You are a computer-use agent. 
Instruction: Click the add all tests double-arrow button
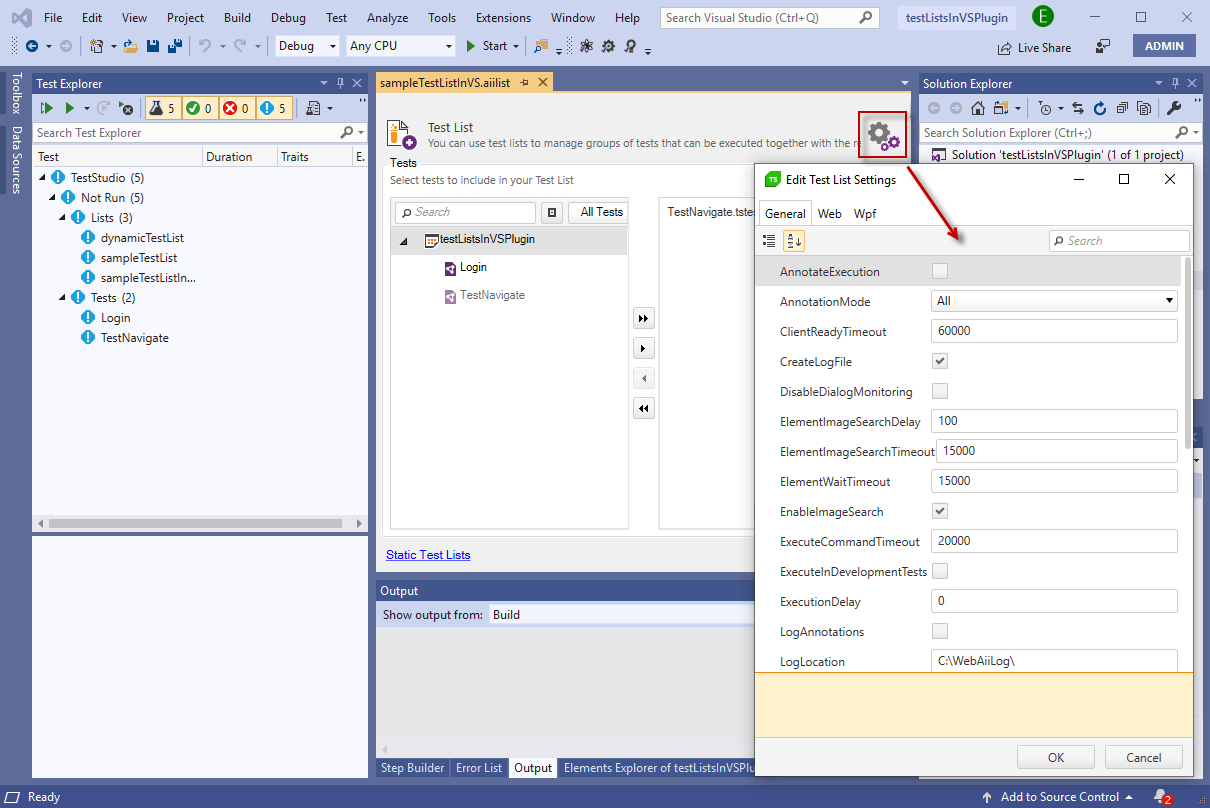click(644, 319)
